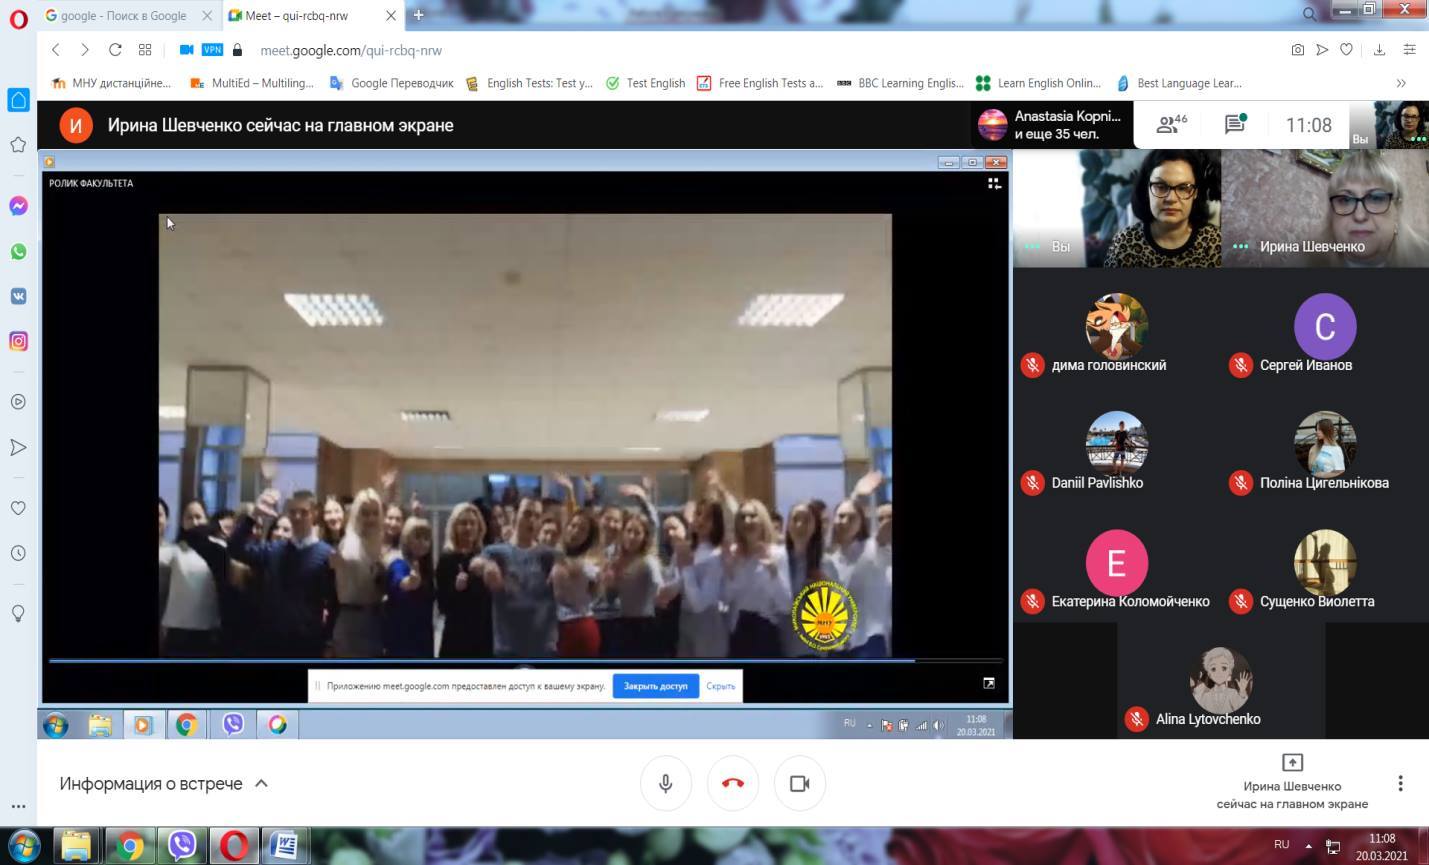The image size is (1429, 865).
Task: Select the Ирина Шевченко video tile
Action: coord(1324,208)
